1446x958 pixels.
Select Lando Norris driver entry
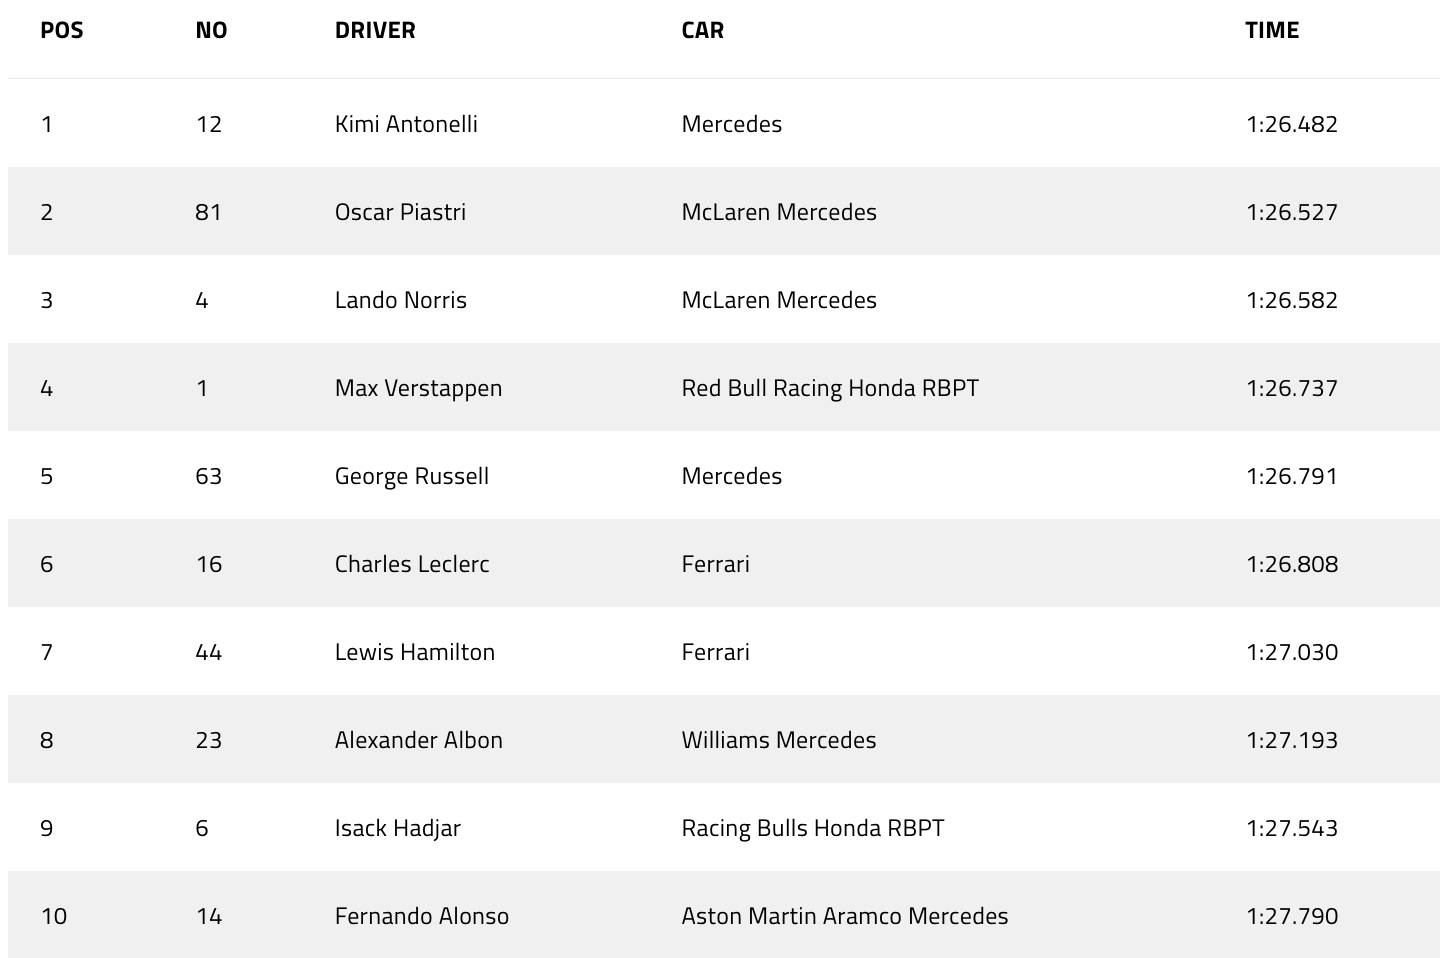pos(401,300)
